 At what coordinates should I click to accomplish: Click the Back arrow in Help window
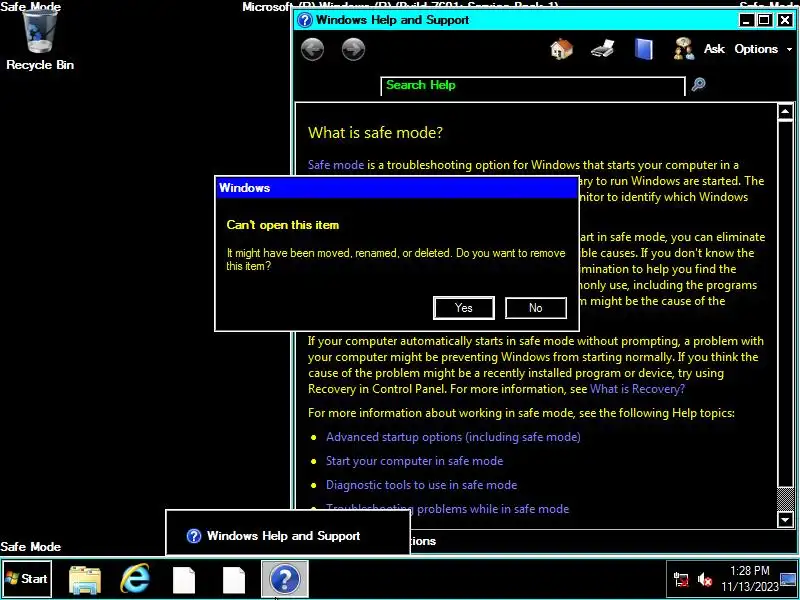[312, 49]
